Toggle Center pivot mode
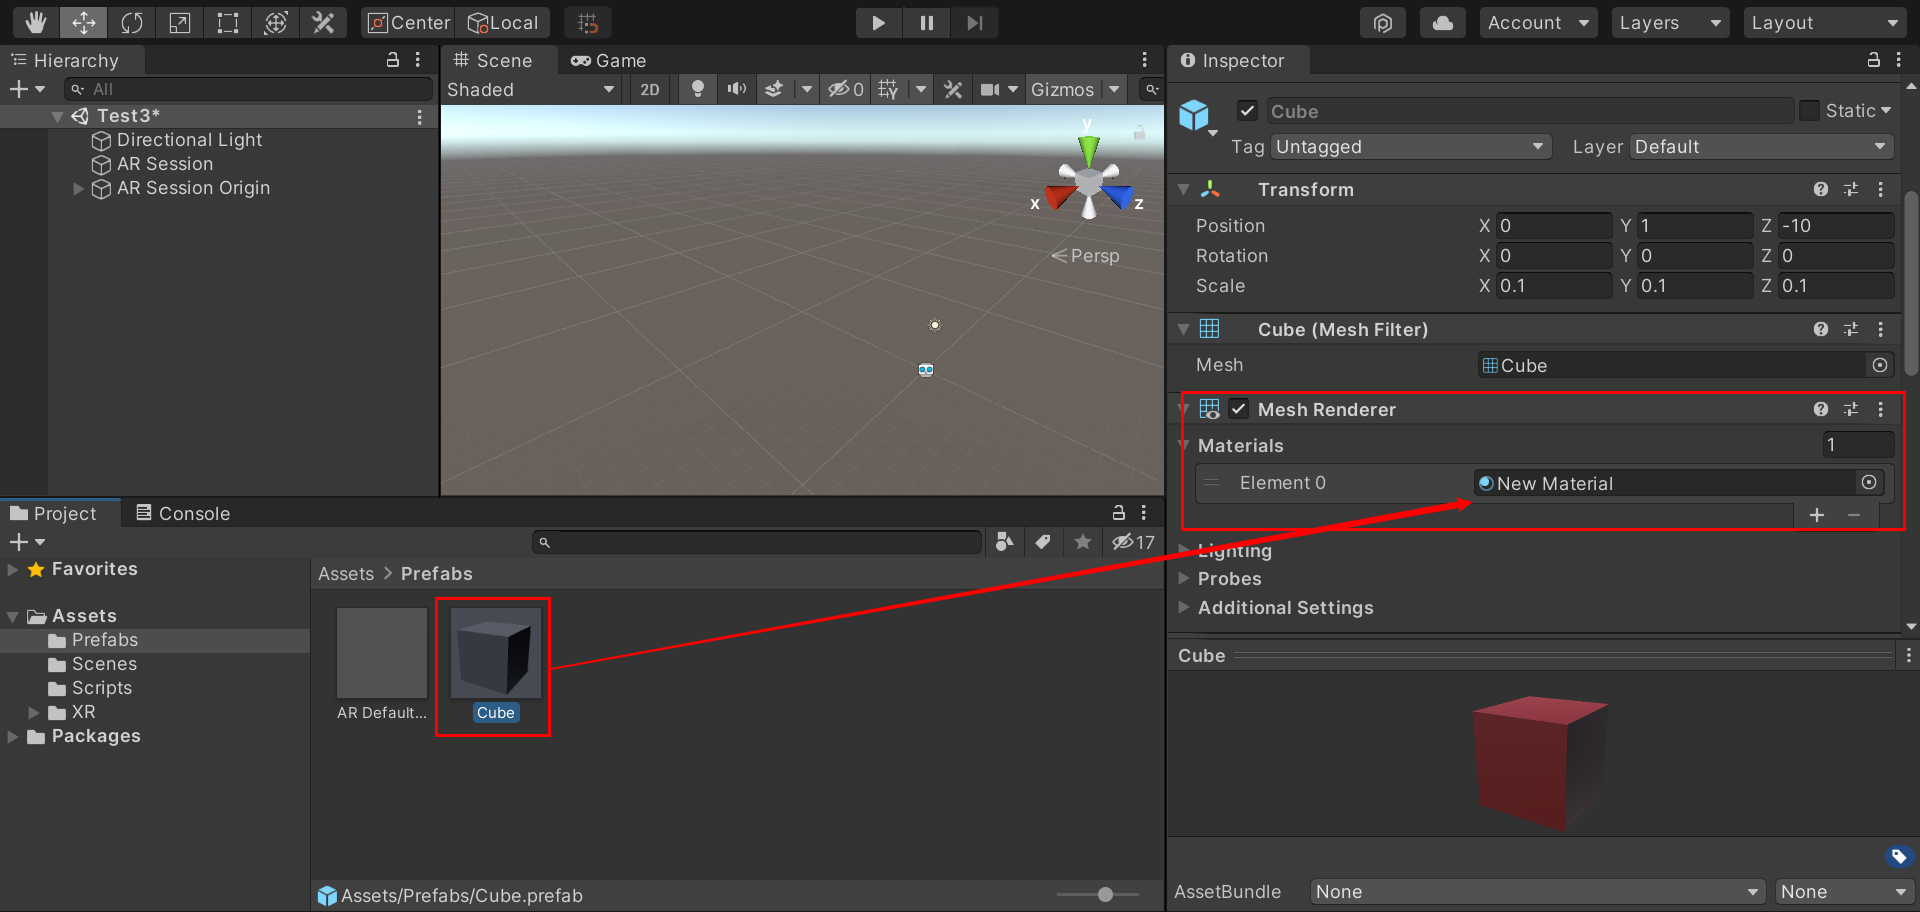The image size is (1920, 912). coord(408,22)
